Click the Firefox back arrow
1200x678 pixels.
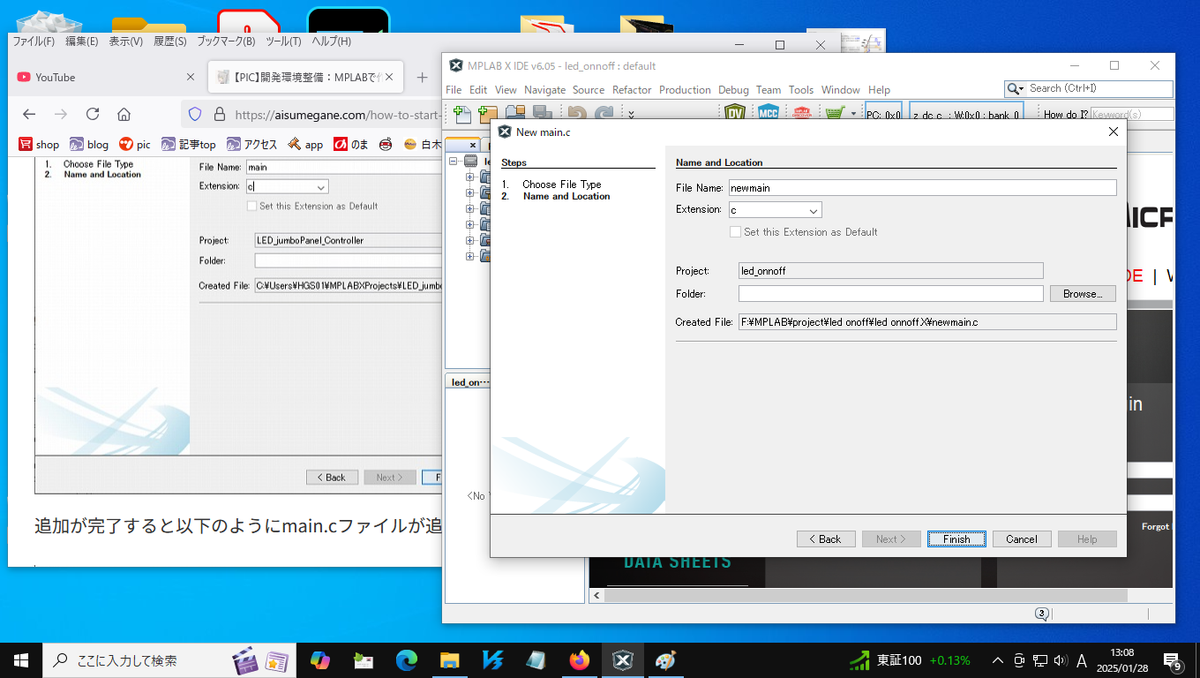pyautogui.click(x=30, y=114)
